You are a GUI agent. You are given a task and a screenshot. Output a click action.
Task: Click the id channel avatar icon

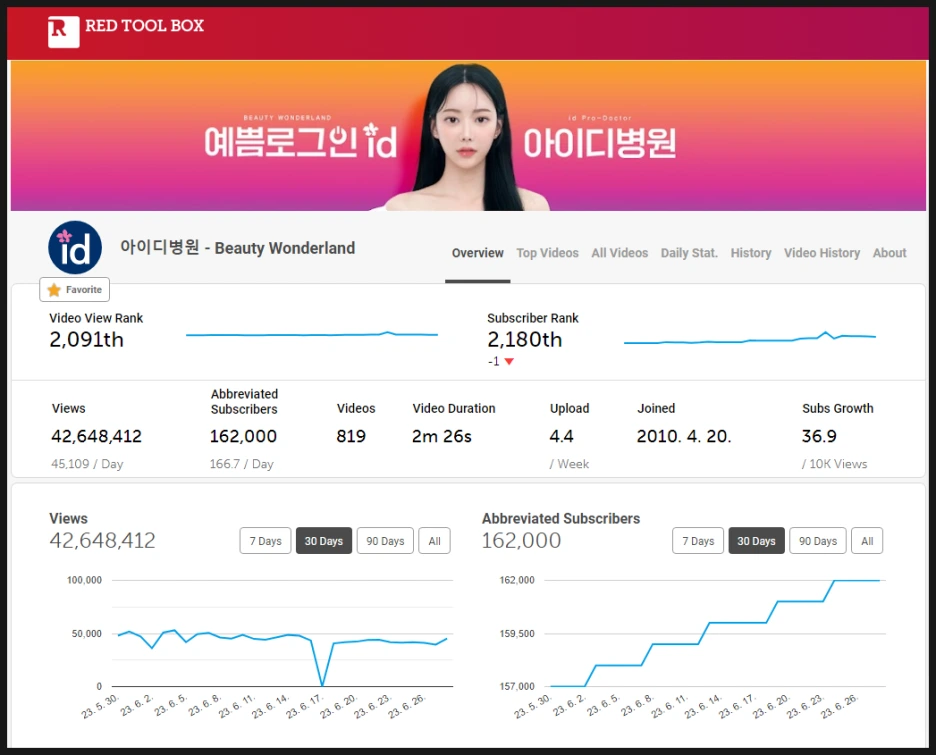click(75, 248)
